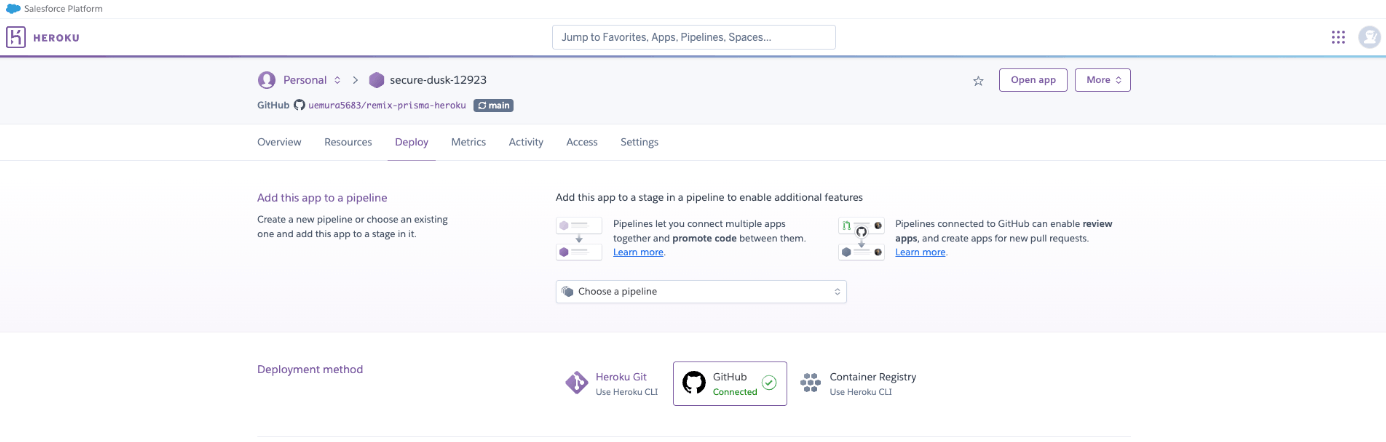Click the secure-dusk-12923 hexagon app icon
This screenshot has width=1386, height=442.
pos(376,80)
